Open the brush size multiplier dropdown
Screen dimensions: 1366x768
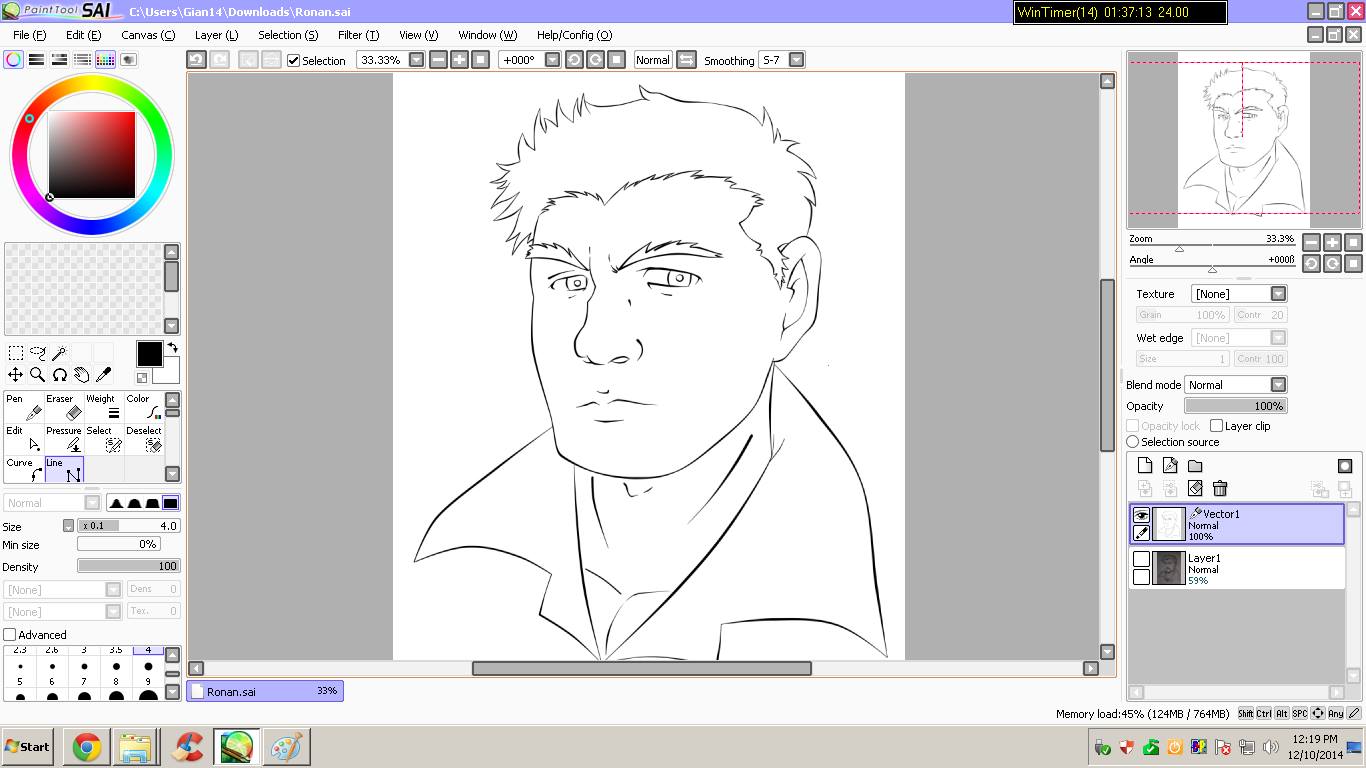(x=68, y=526)
